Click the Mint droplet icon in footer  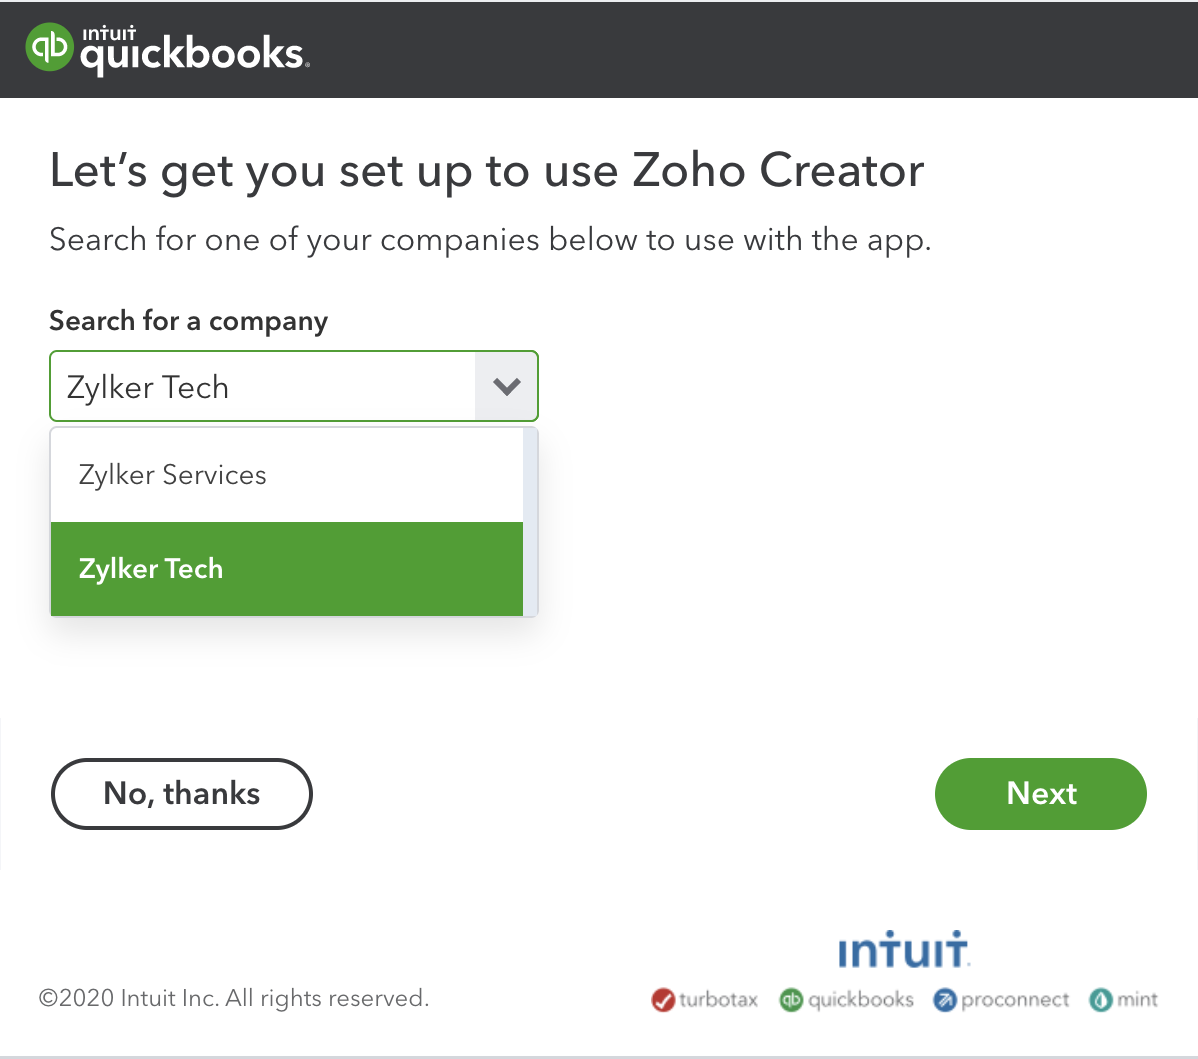1101,999
